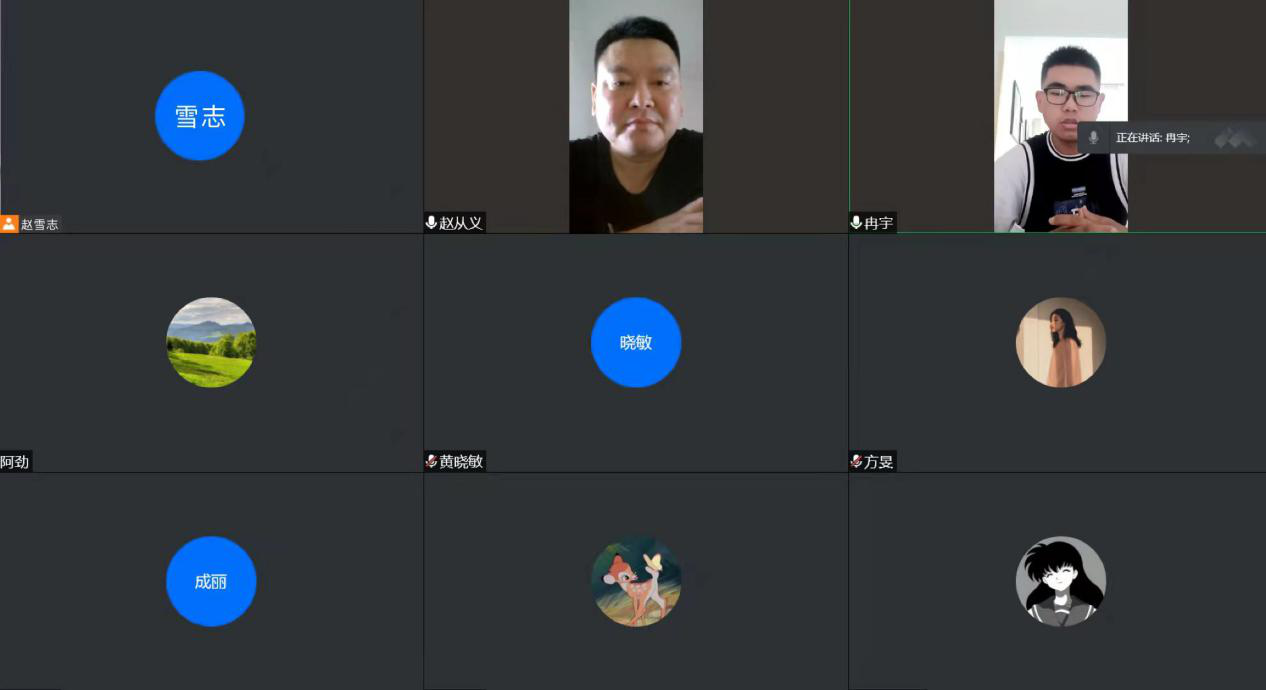Click the 正在讲话: 冉宇 speaking indicator text
1266x690 pixels.
pyautogui.click(x=1153, y=138)
